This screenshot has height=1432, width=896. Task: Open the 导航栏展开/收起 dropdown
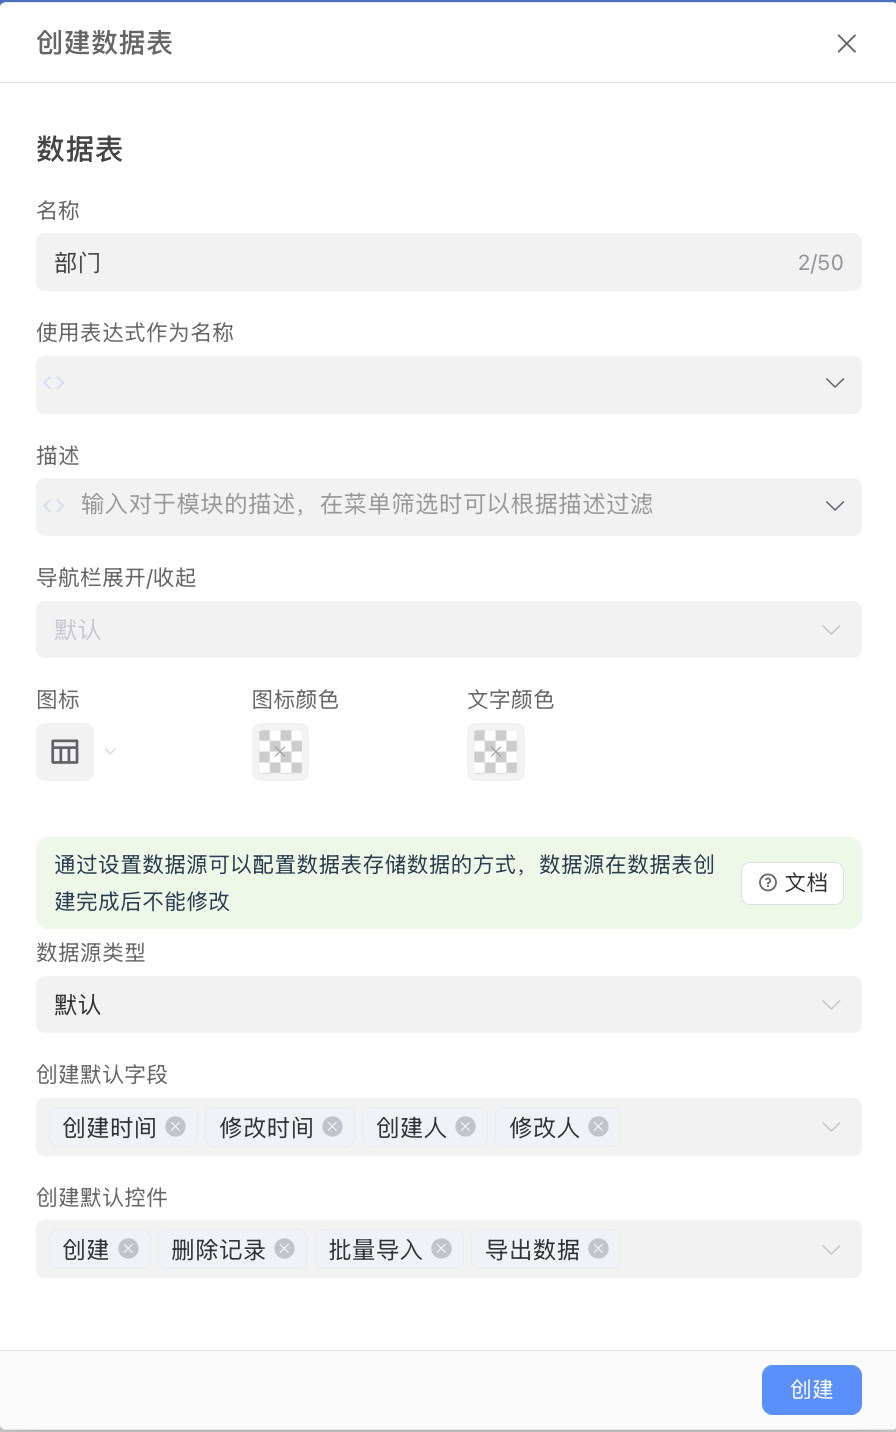coord(448,629)
